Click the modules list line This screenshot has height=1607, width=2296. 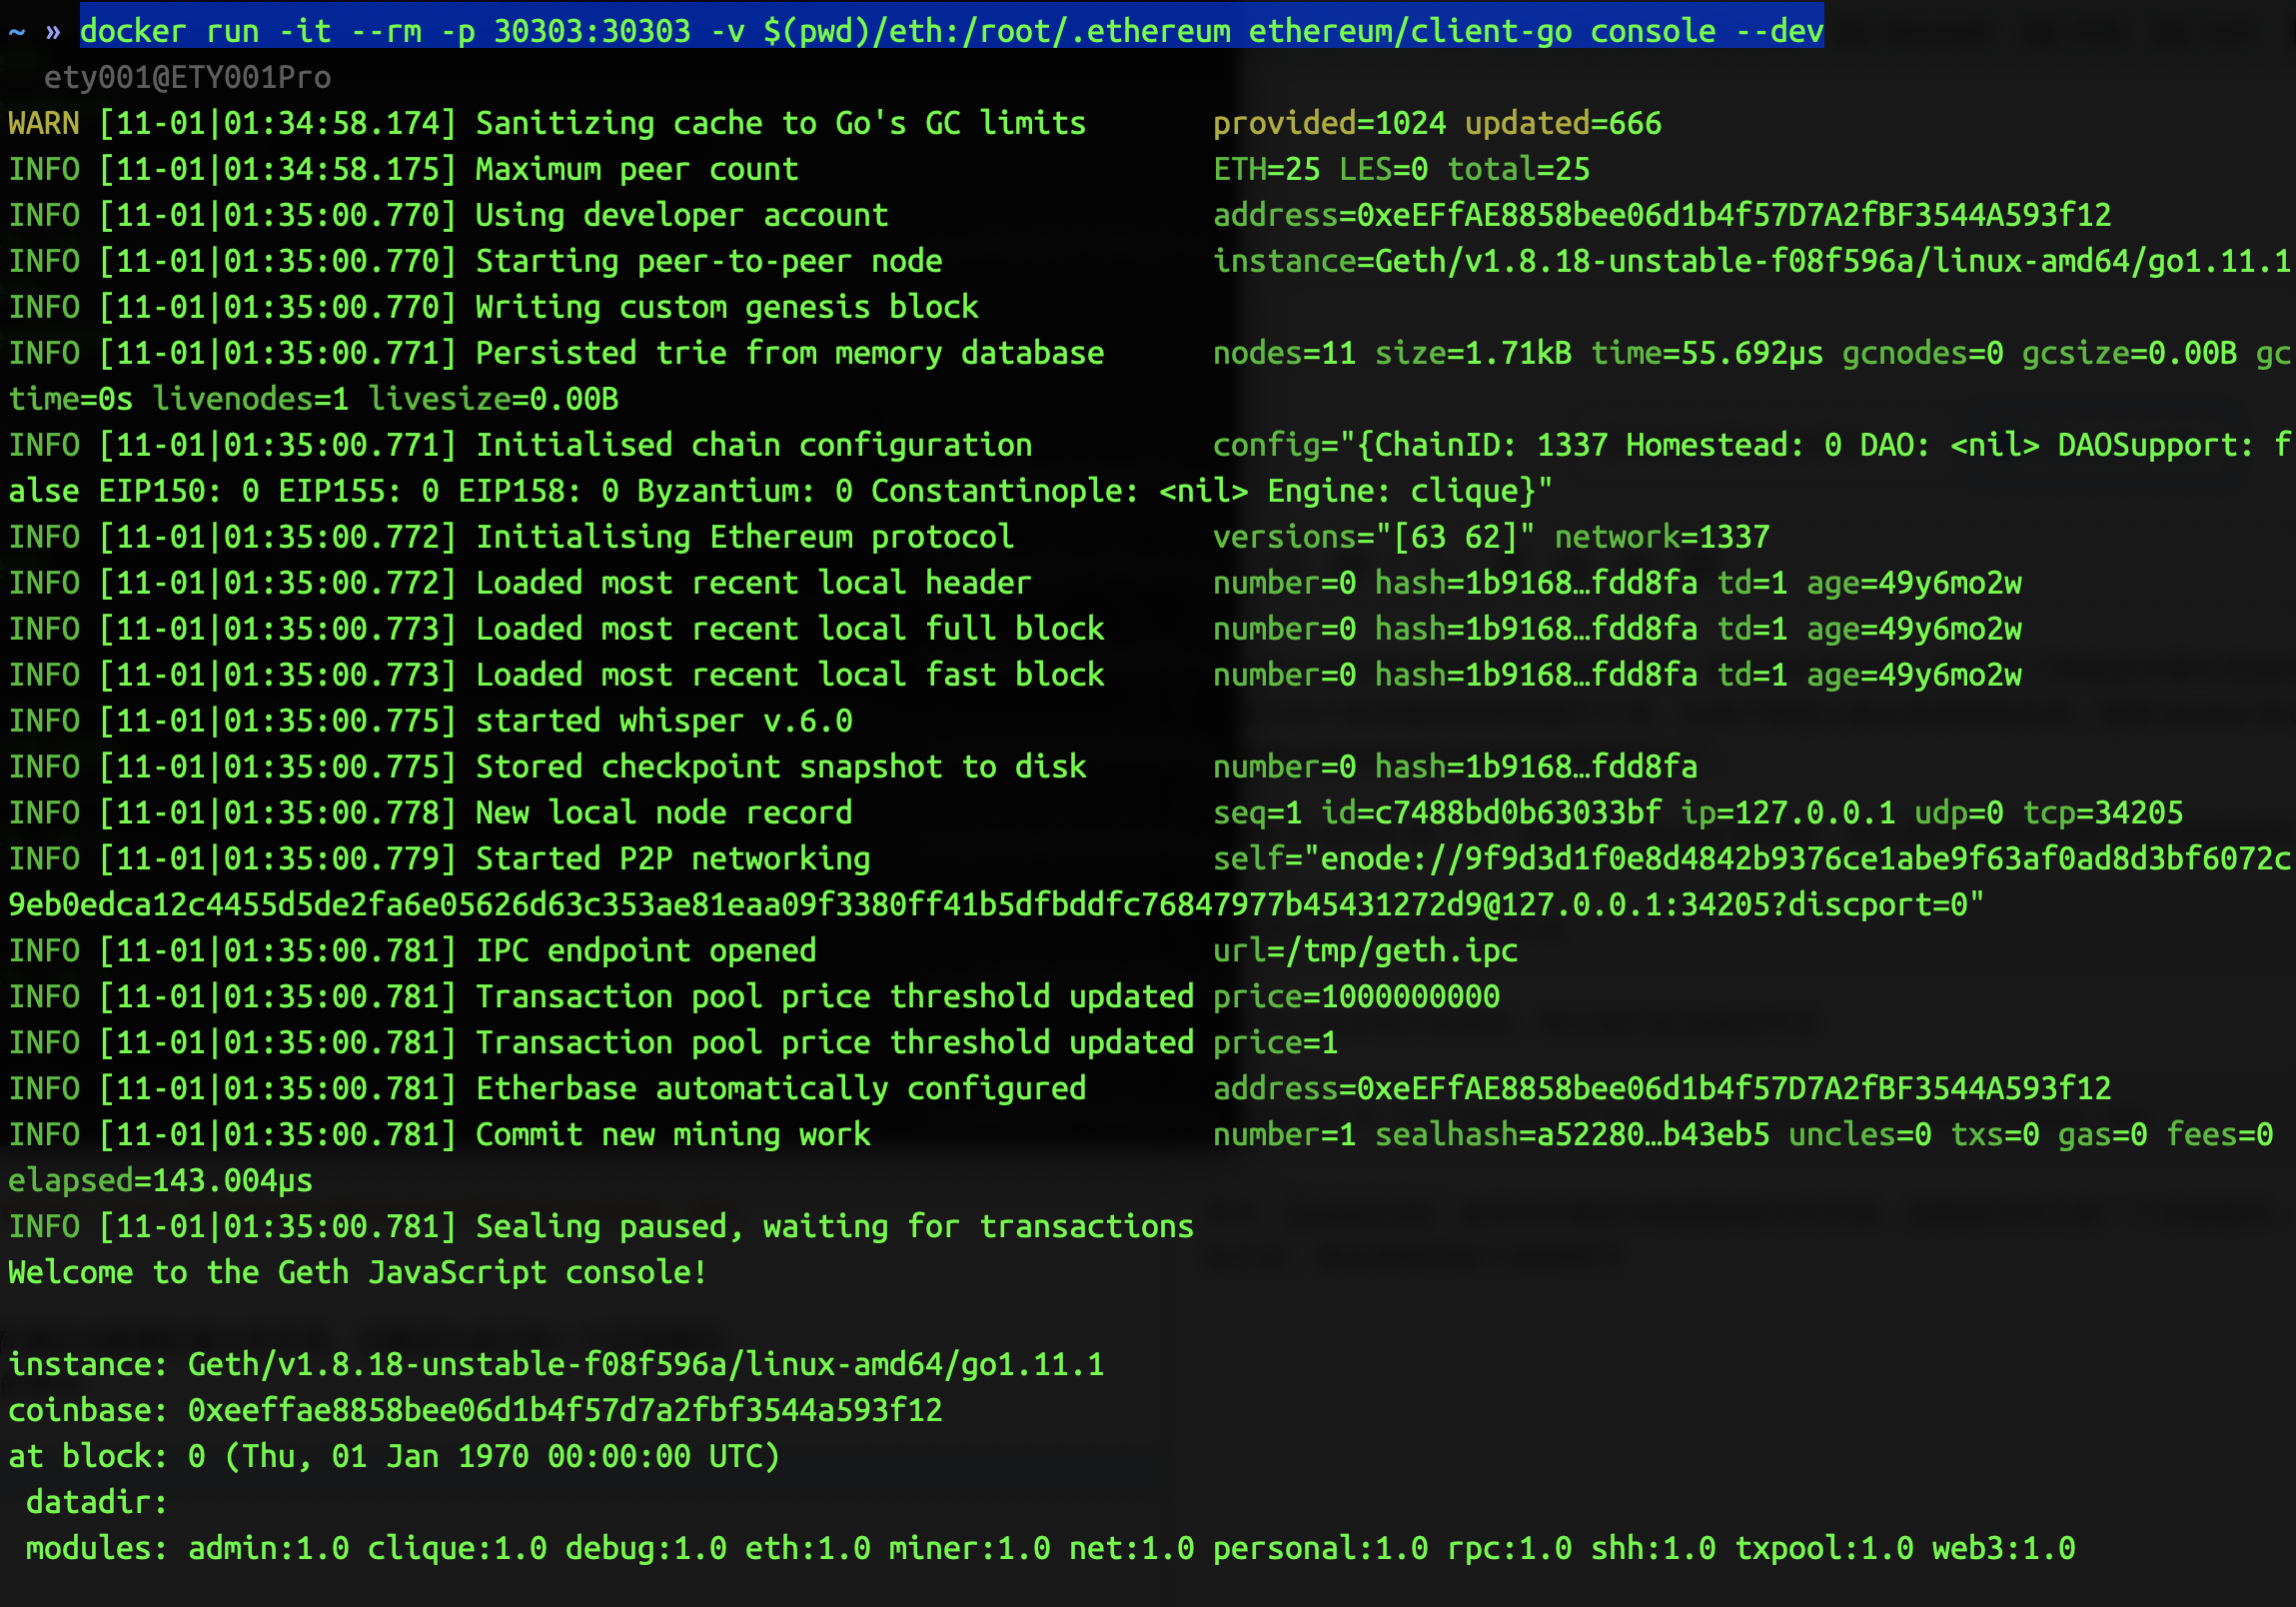(x=1050, y=1549)
